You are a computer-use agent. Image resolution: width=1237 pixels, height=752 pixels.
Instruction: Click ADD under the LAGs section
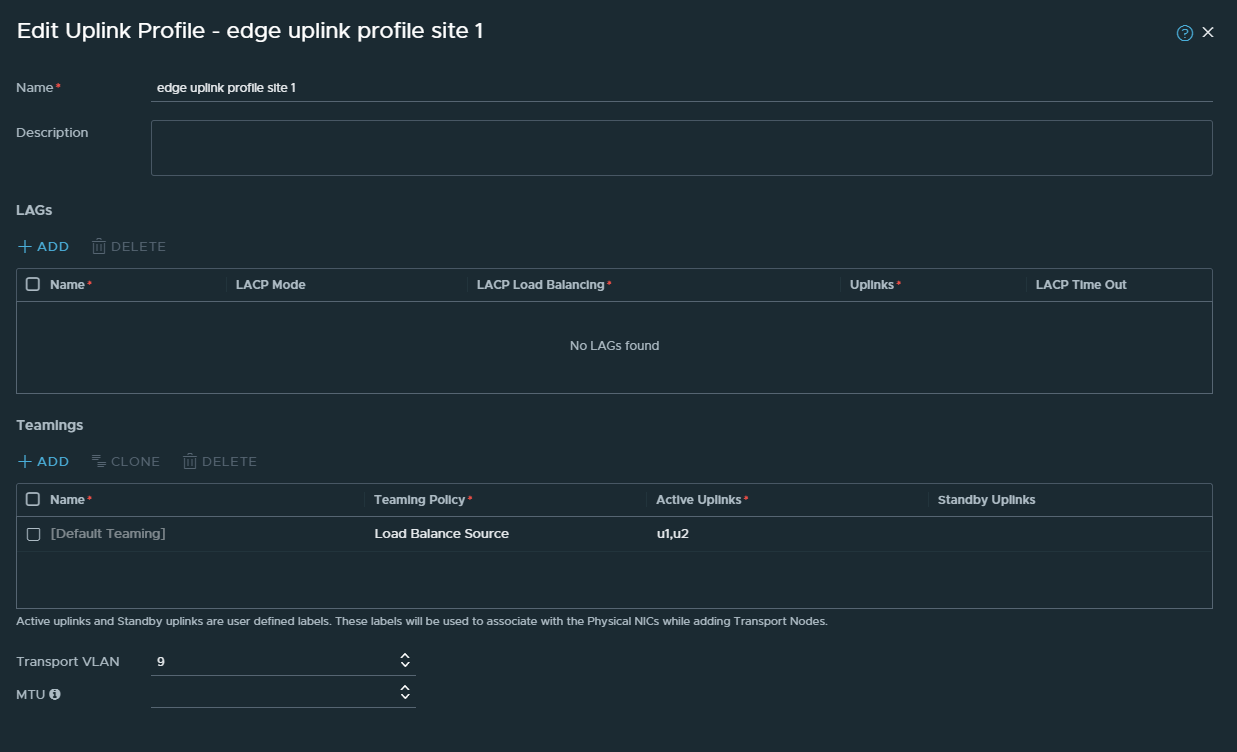pyautogui.click(x=43, y=246)
